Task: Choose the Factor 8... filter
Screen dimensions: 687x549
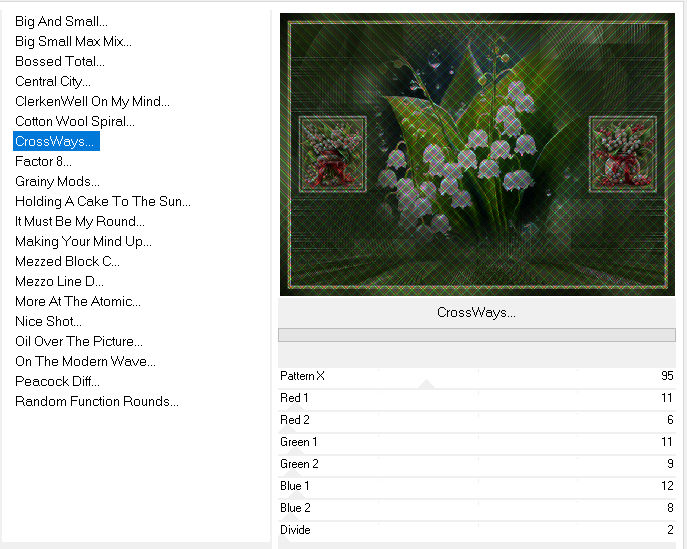Action: click(x=43, y=162)
